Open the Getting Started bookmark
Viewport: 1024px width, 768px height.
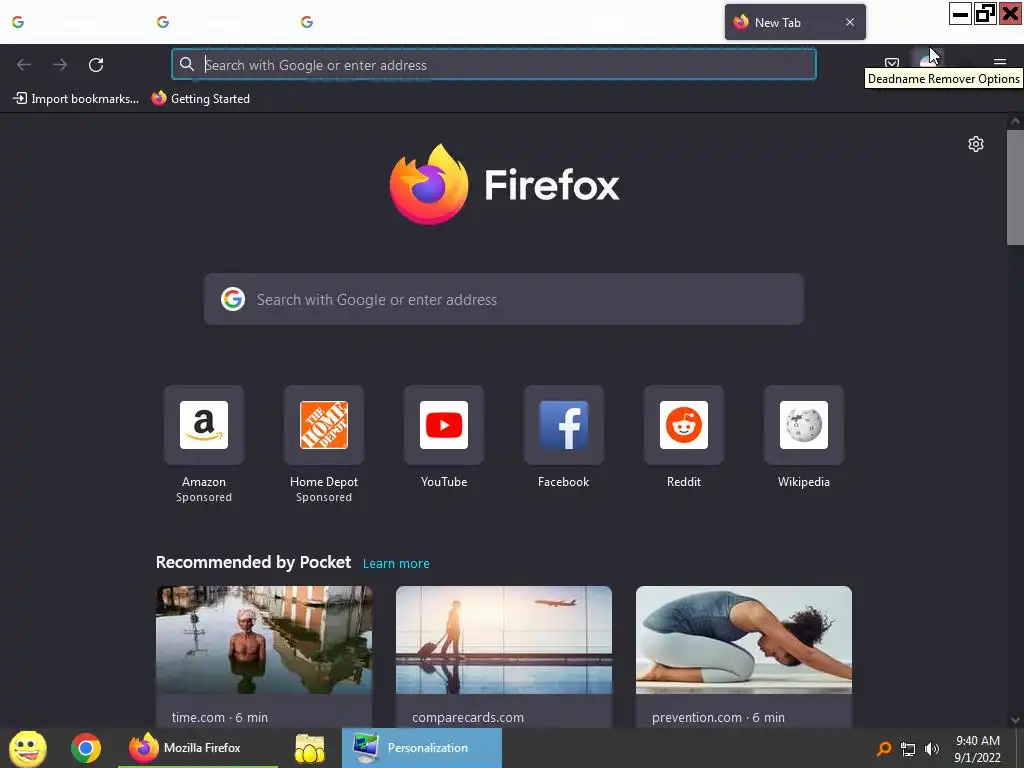pos(200,99)
